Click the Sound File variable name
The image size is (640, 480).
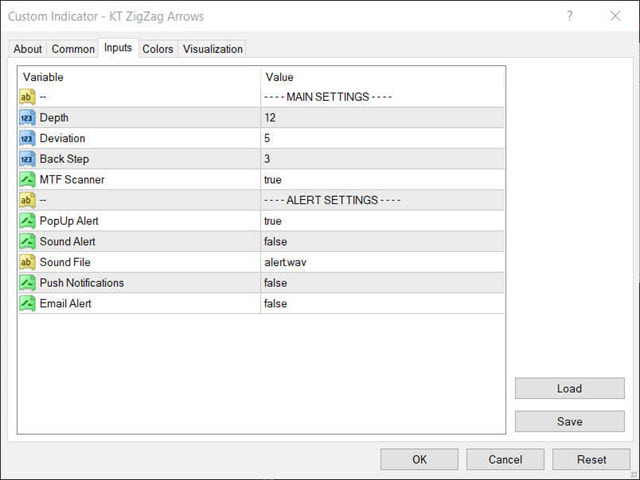(65, 262)
